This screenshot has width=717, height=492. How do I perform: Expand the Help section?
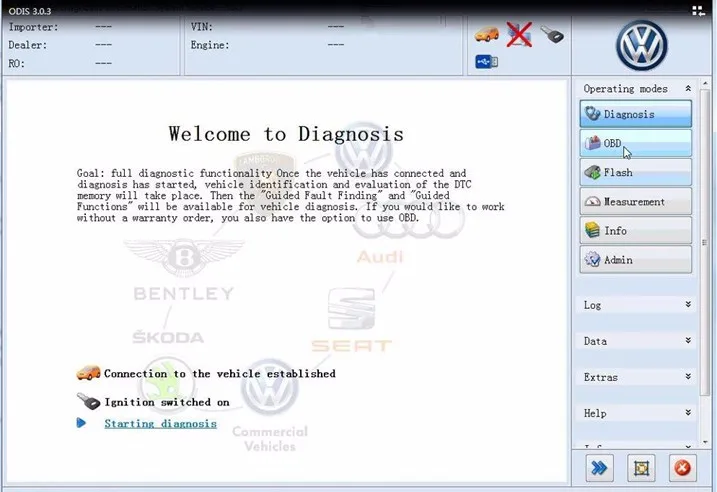tap(688, 413)
